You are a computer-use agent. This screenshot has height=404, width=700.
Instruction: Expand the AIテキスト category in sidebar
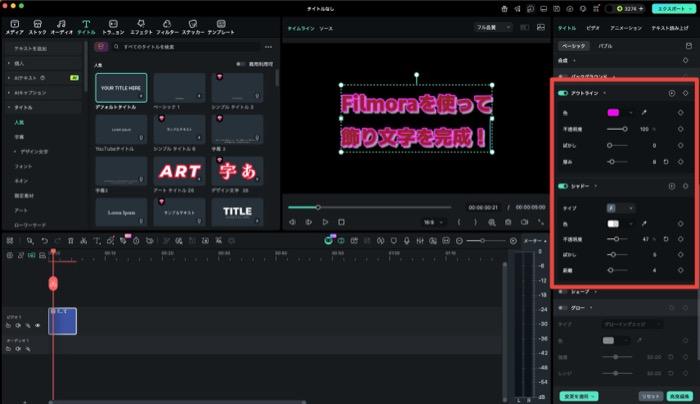pyautogui.click(x=9, y=78)
